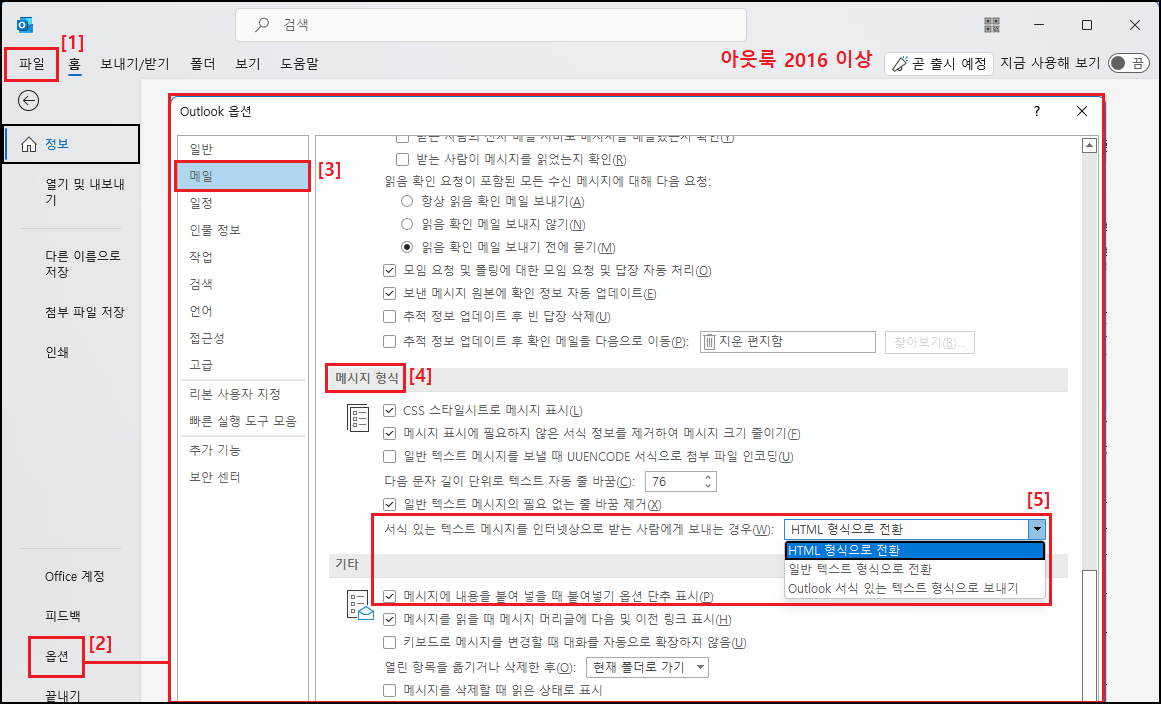Toggle 다음 및 이전 링크 표시 checkbox
The height and width of the screenshot is (704, 1161).
(x=389, y=619)
